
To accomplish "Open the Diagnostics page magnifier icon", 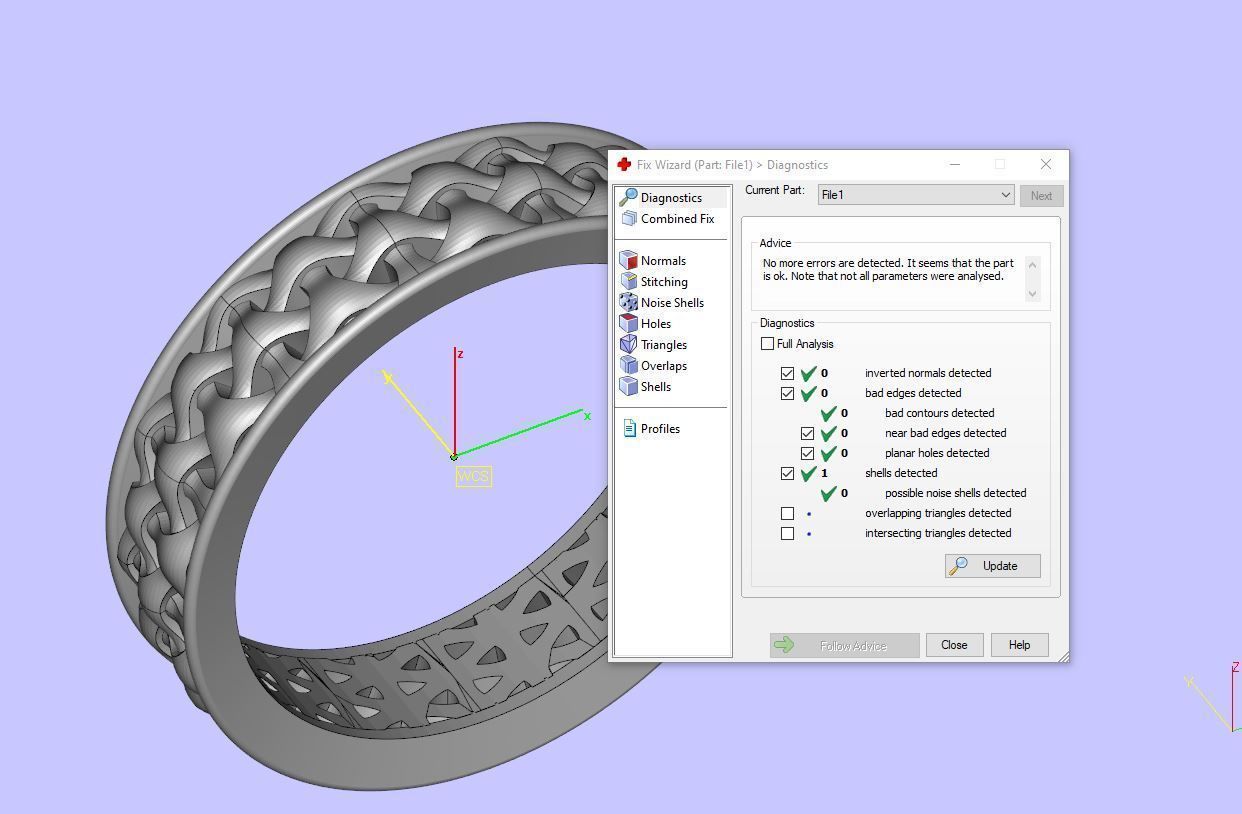I will tap(628, 198).
